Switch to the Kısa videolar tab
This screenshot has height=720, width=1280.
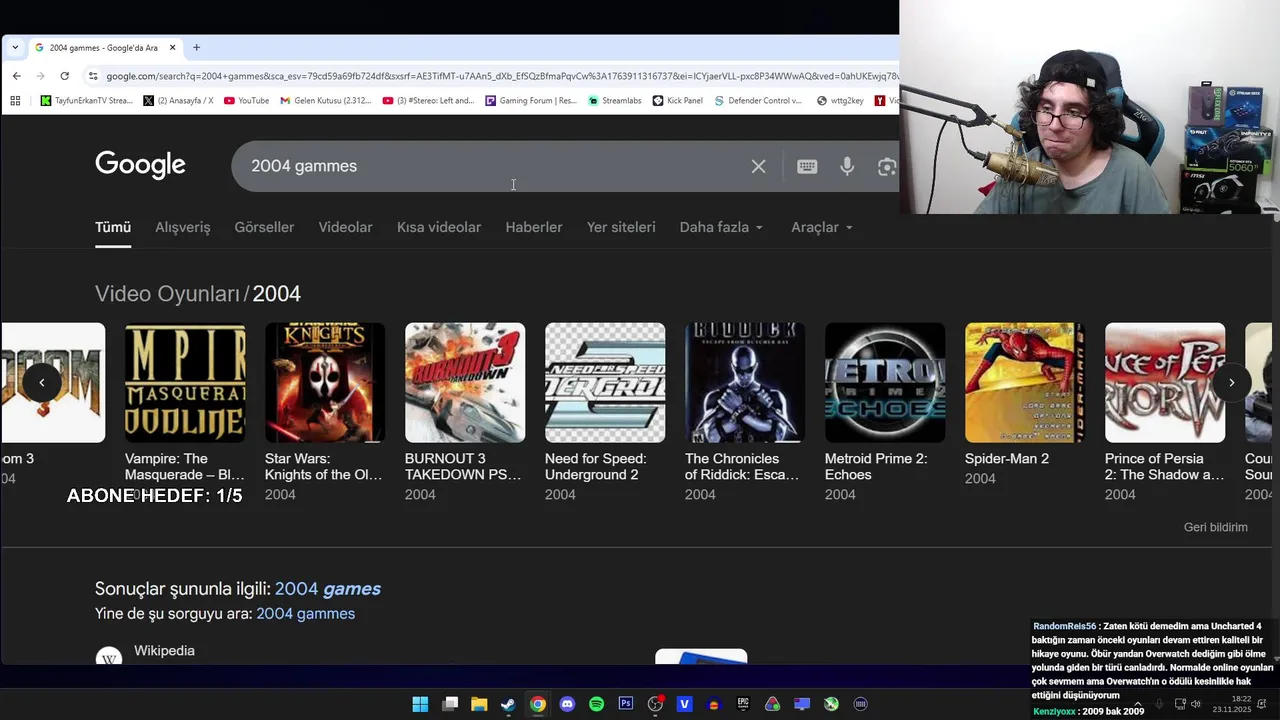(439, 227)
